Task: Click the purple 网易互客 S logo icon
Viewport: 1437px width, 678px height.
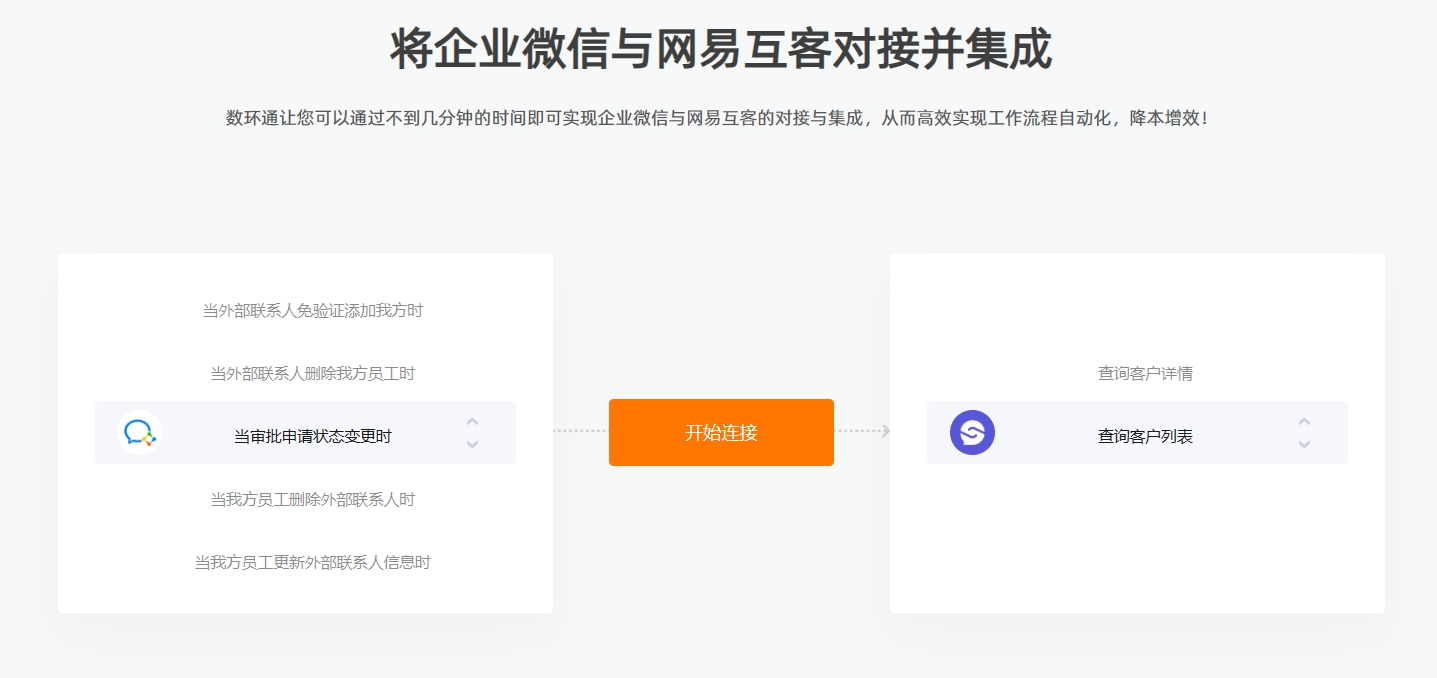Action: (972, 433)
